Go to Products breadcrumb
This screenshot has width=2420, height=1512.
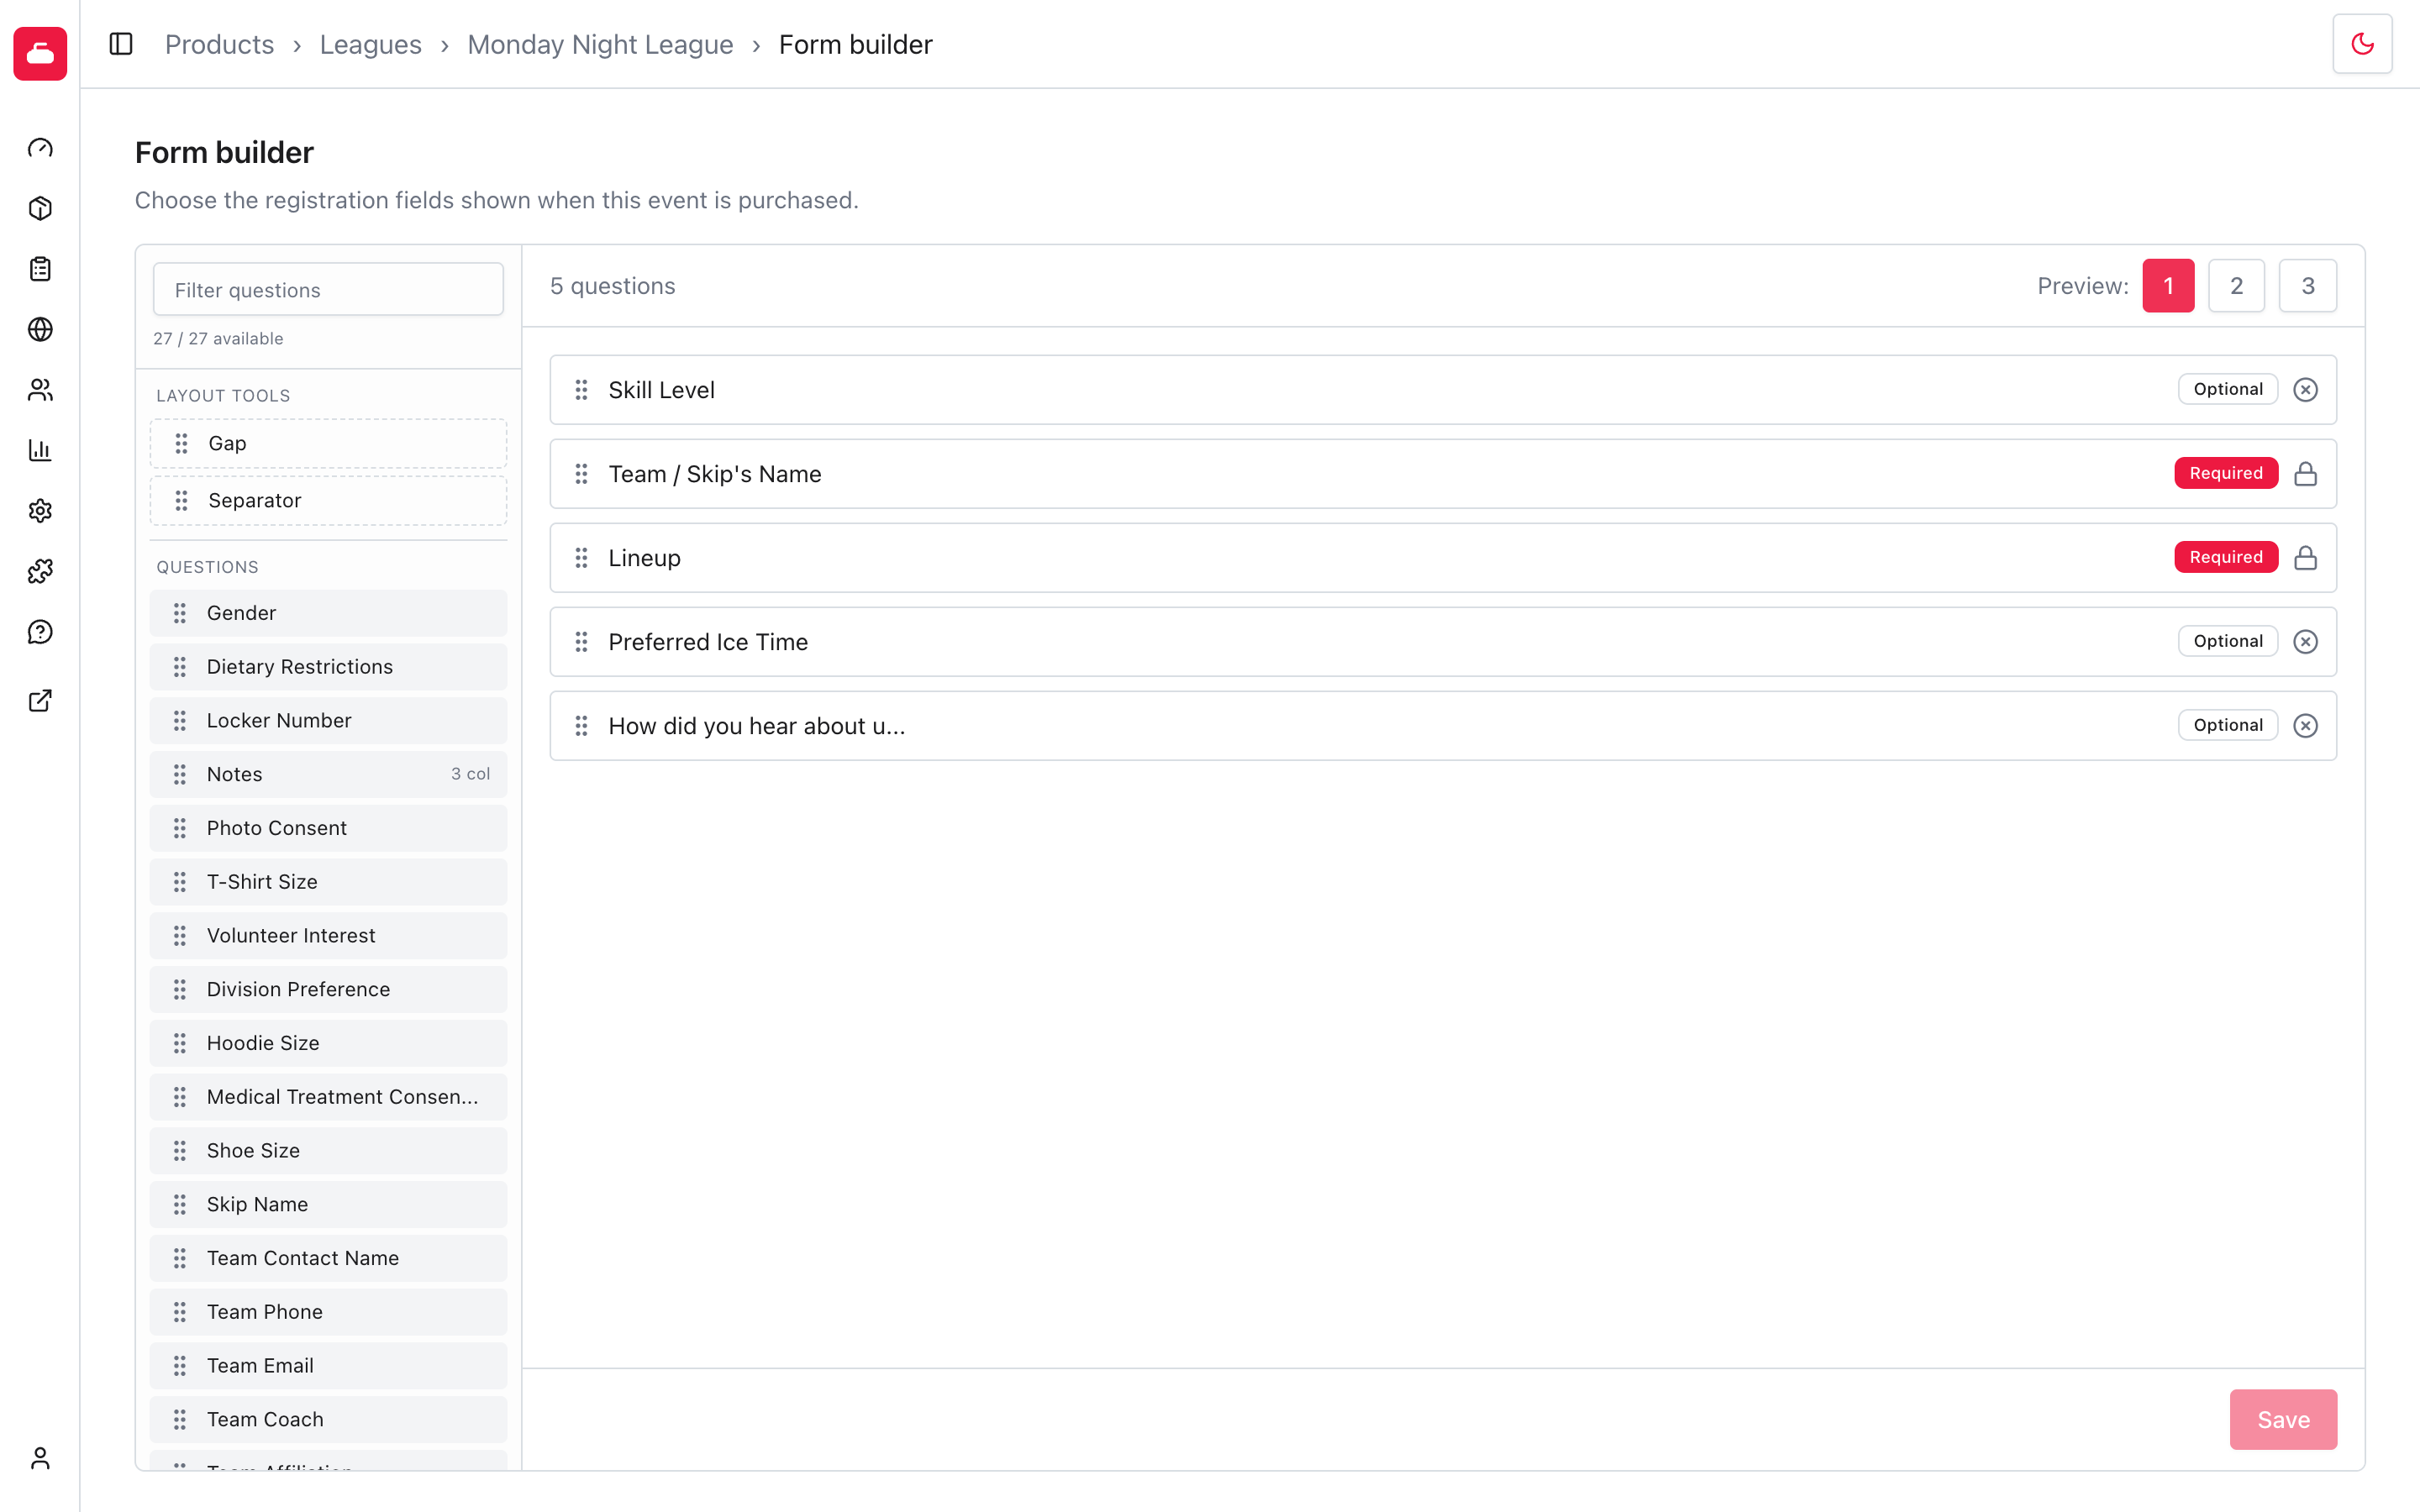click(219, 44)
